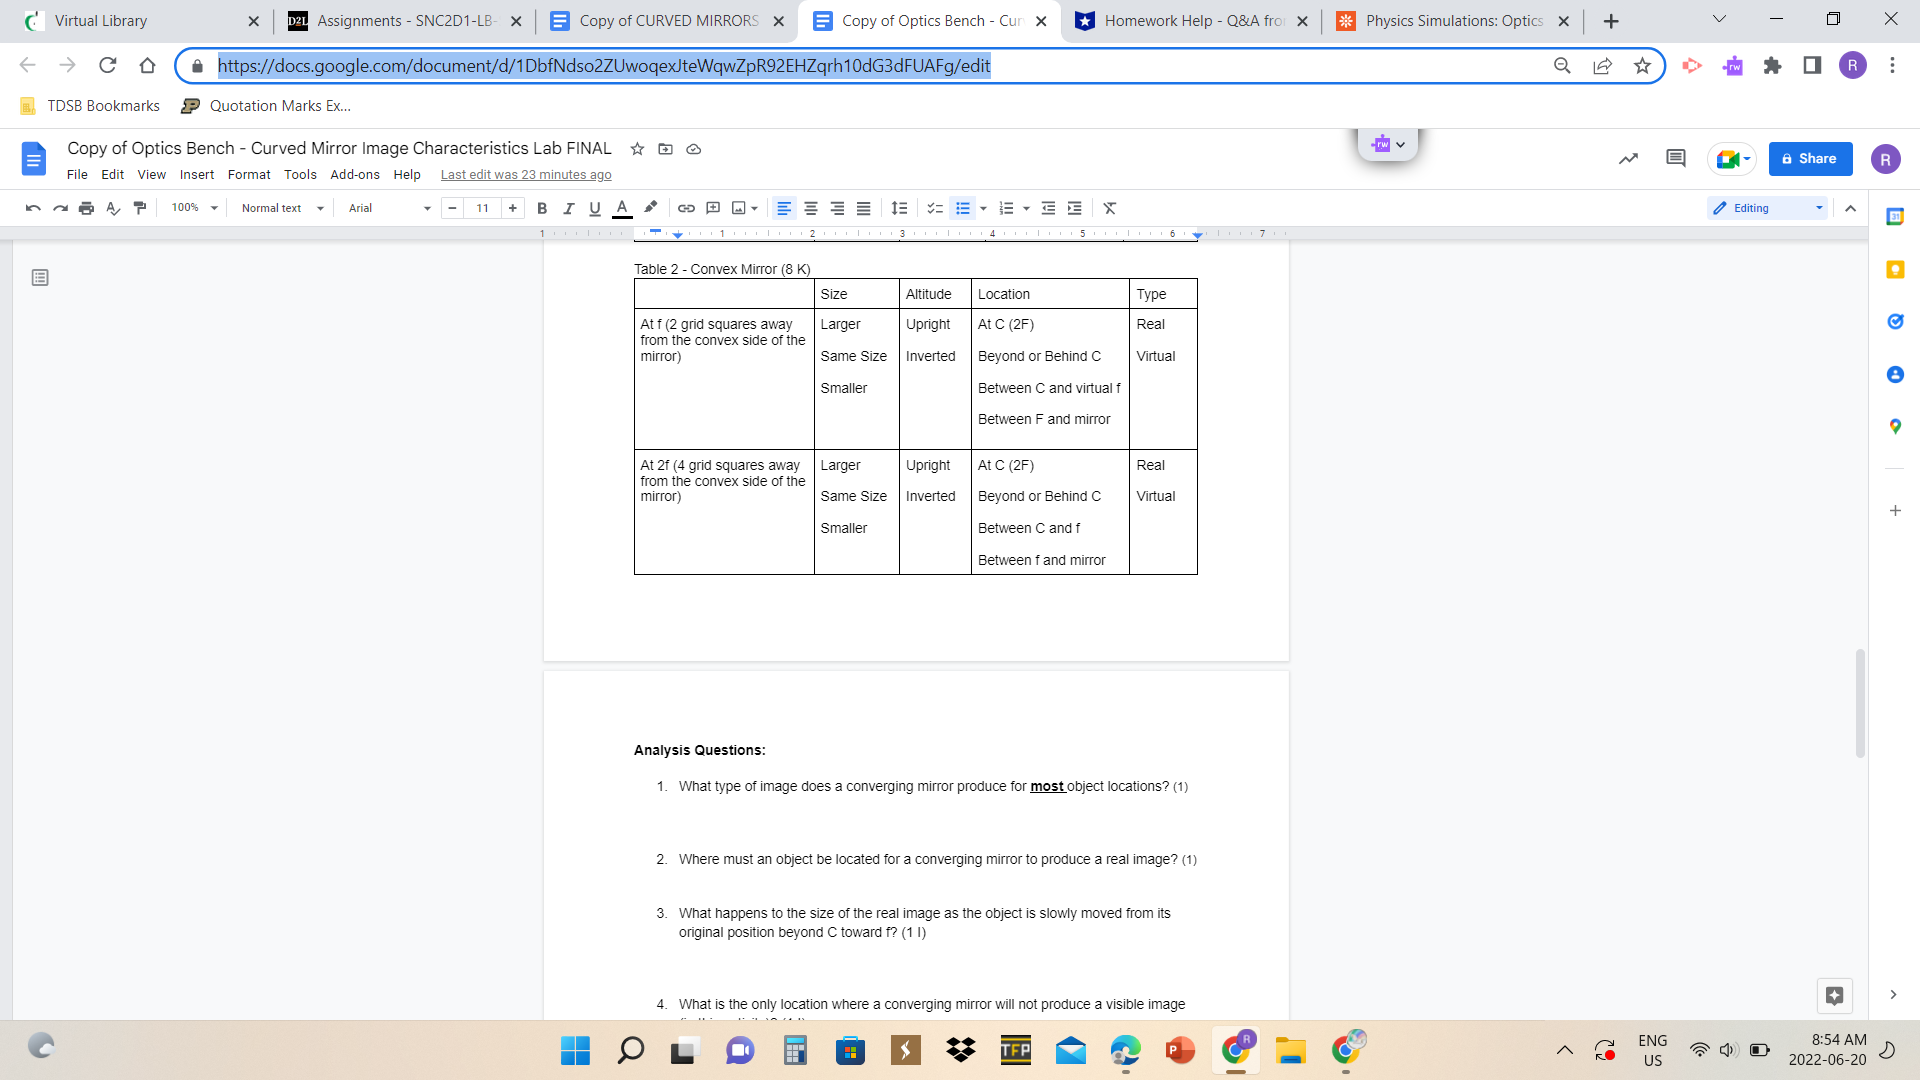Screen dimensions: 1920x1080
Task: Click the Share button
Action: [x=1810, y=158]
